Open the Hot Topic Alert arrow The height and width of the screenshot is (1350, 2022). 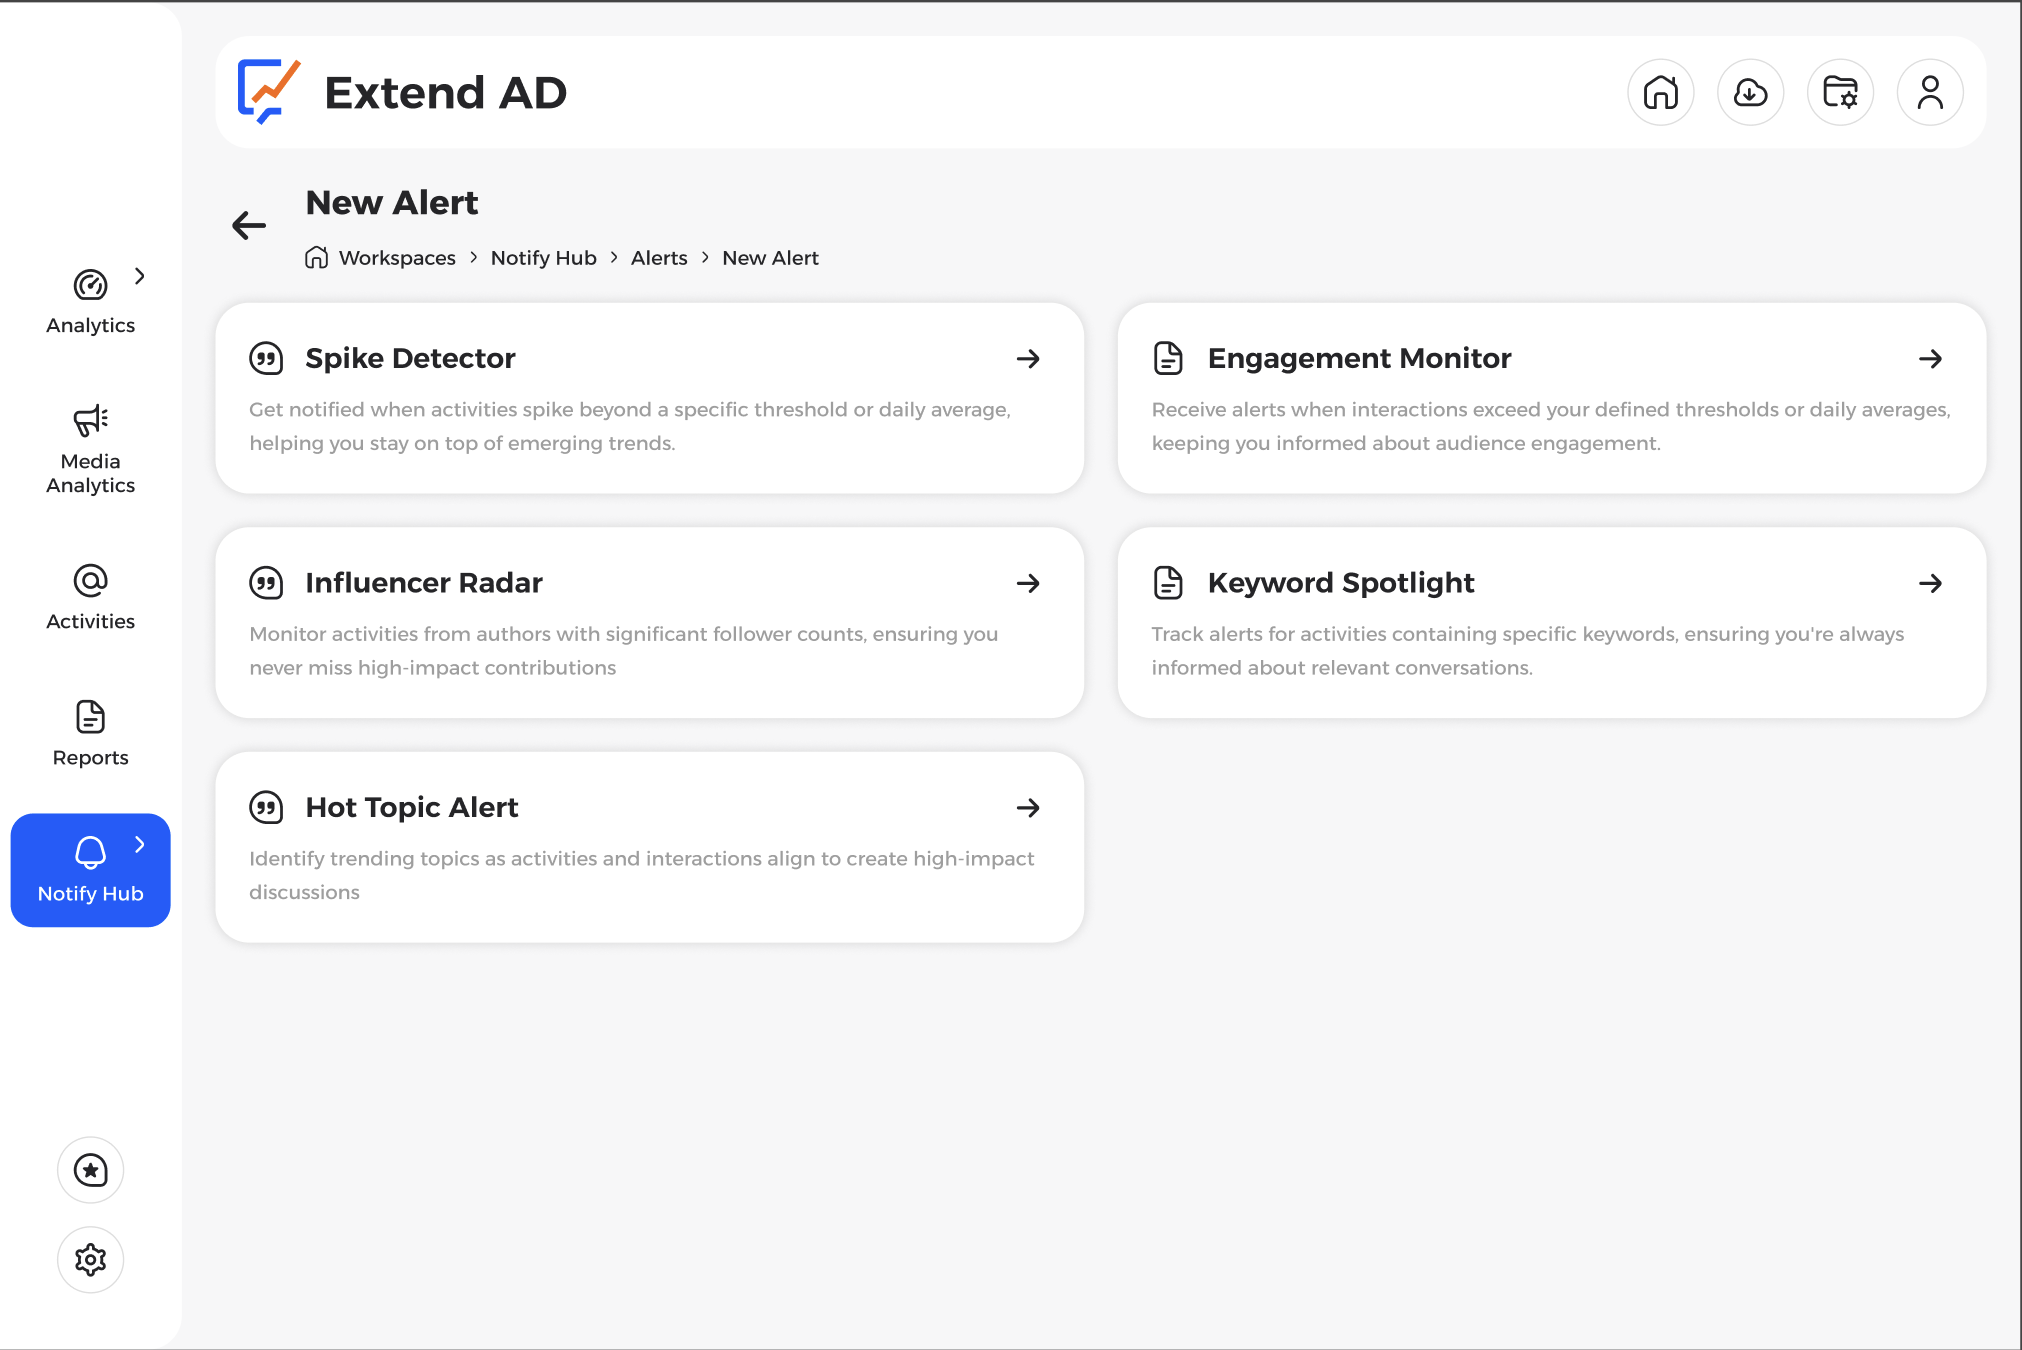coord(1028,808)
